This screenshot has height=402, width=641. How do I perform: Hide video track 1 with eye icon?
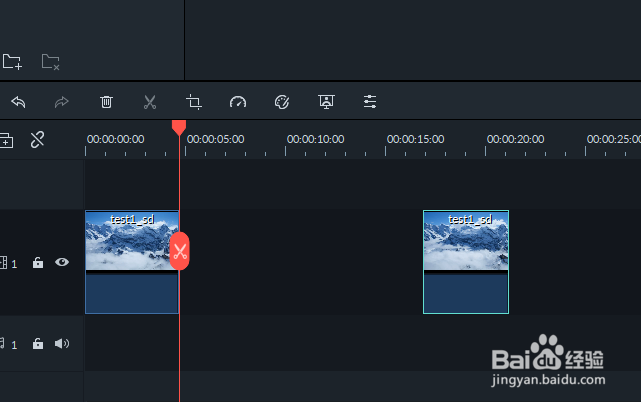pyautogui.click(x=62, y=262)
